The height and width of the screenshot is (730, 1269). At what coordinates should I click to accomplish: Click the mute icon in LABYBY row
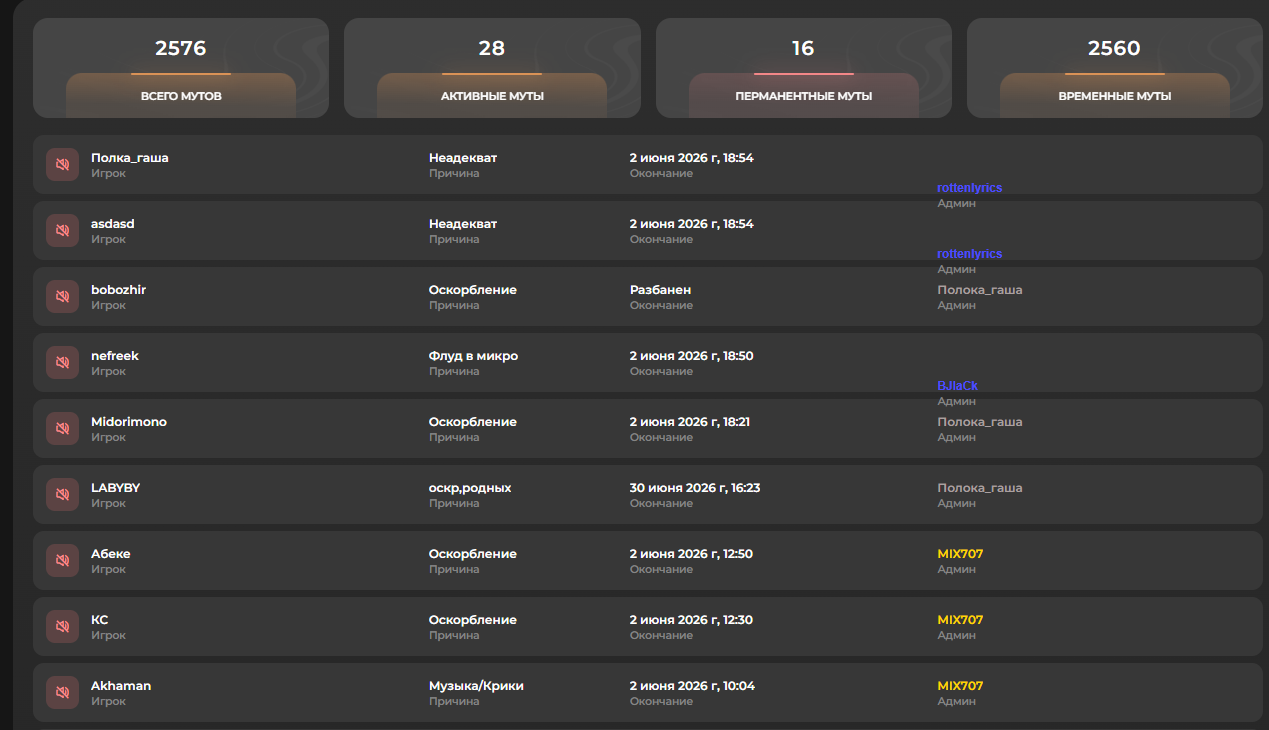62,495
